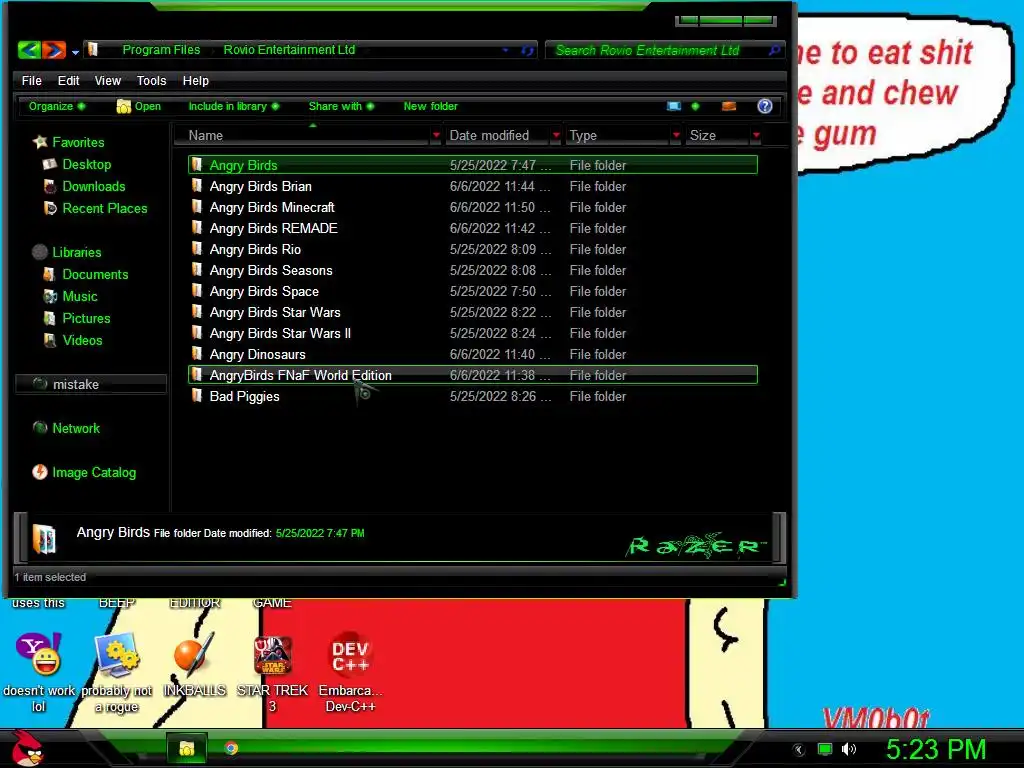
Task: Select the Angry Birds folder icon
Action: coord(197,165)
